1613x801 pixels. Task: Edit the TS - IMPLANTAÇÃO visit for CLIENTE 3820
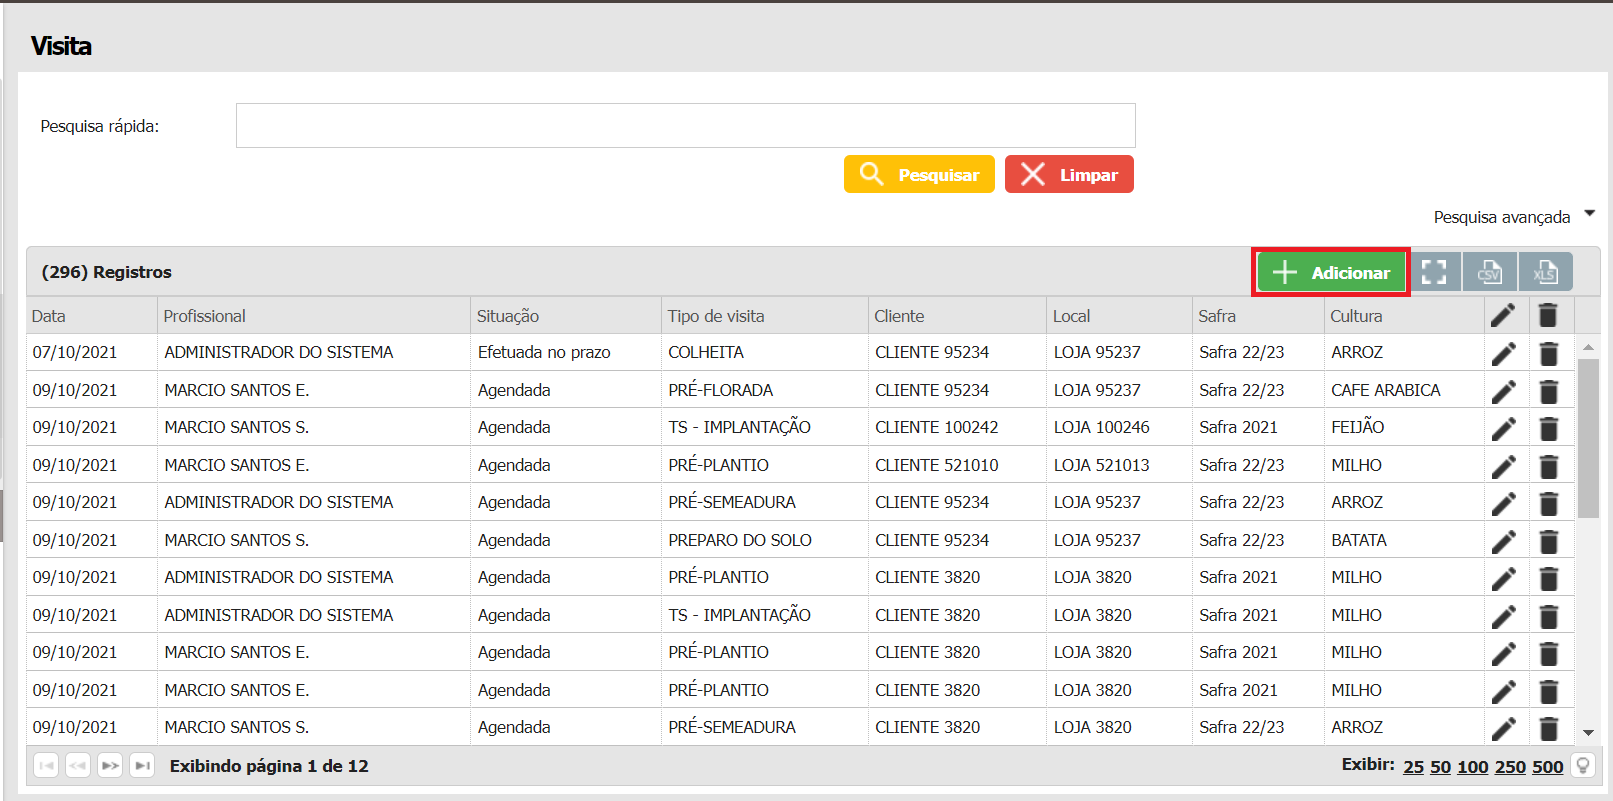click(x=1503, y=616)
